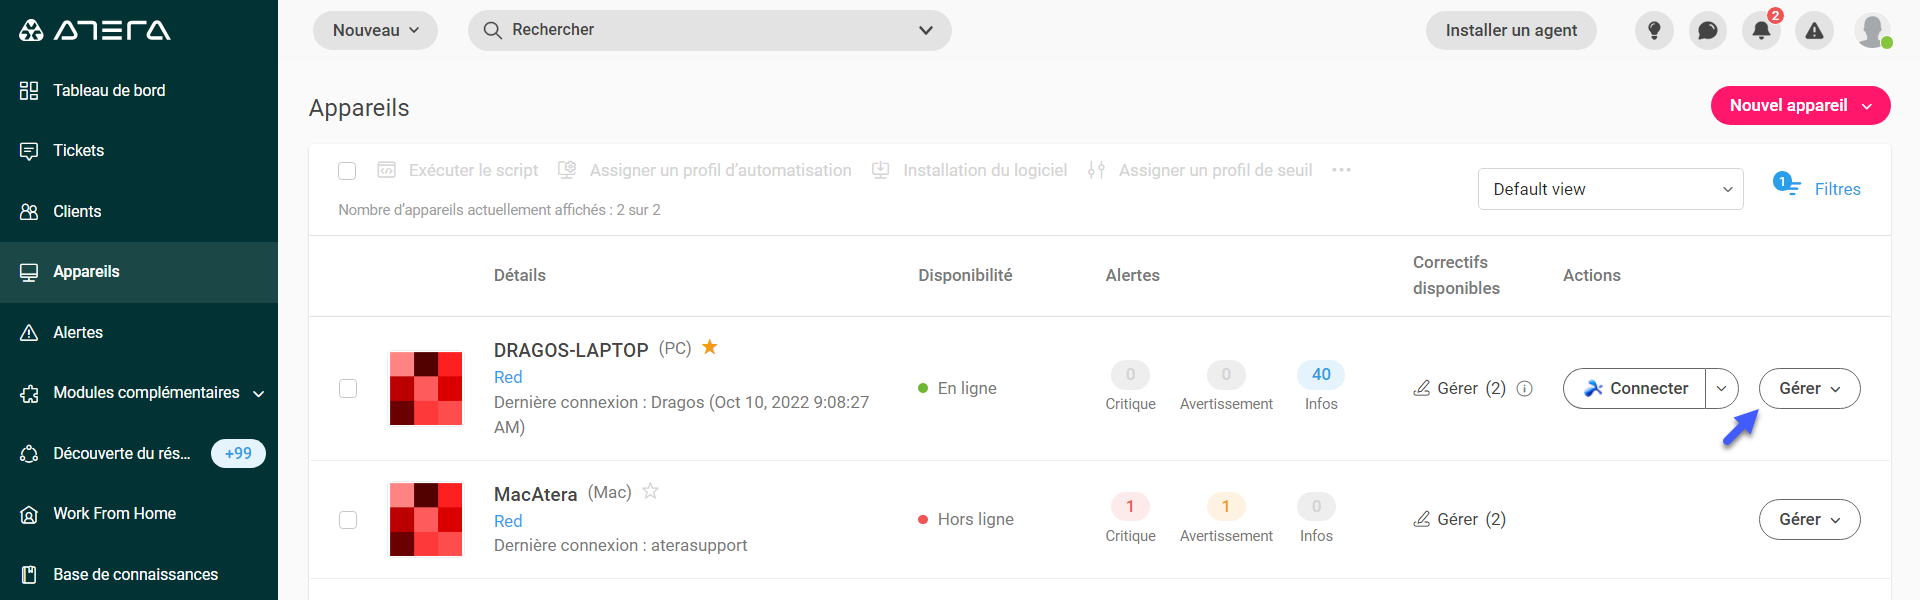Open Work From Home in sidebar
Viewport: 1920px width, 600px height.
coord(139,514)
